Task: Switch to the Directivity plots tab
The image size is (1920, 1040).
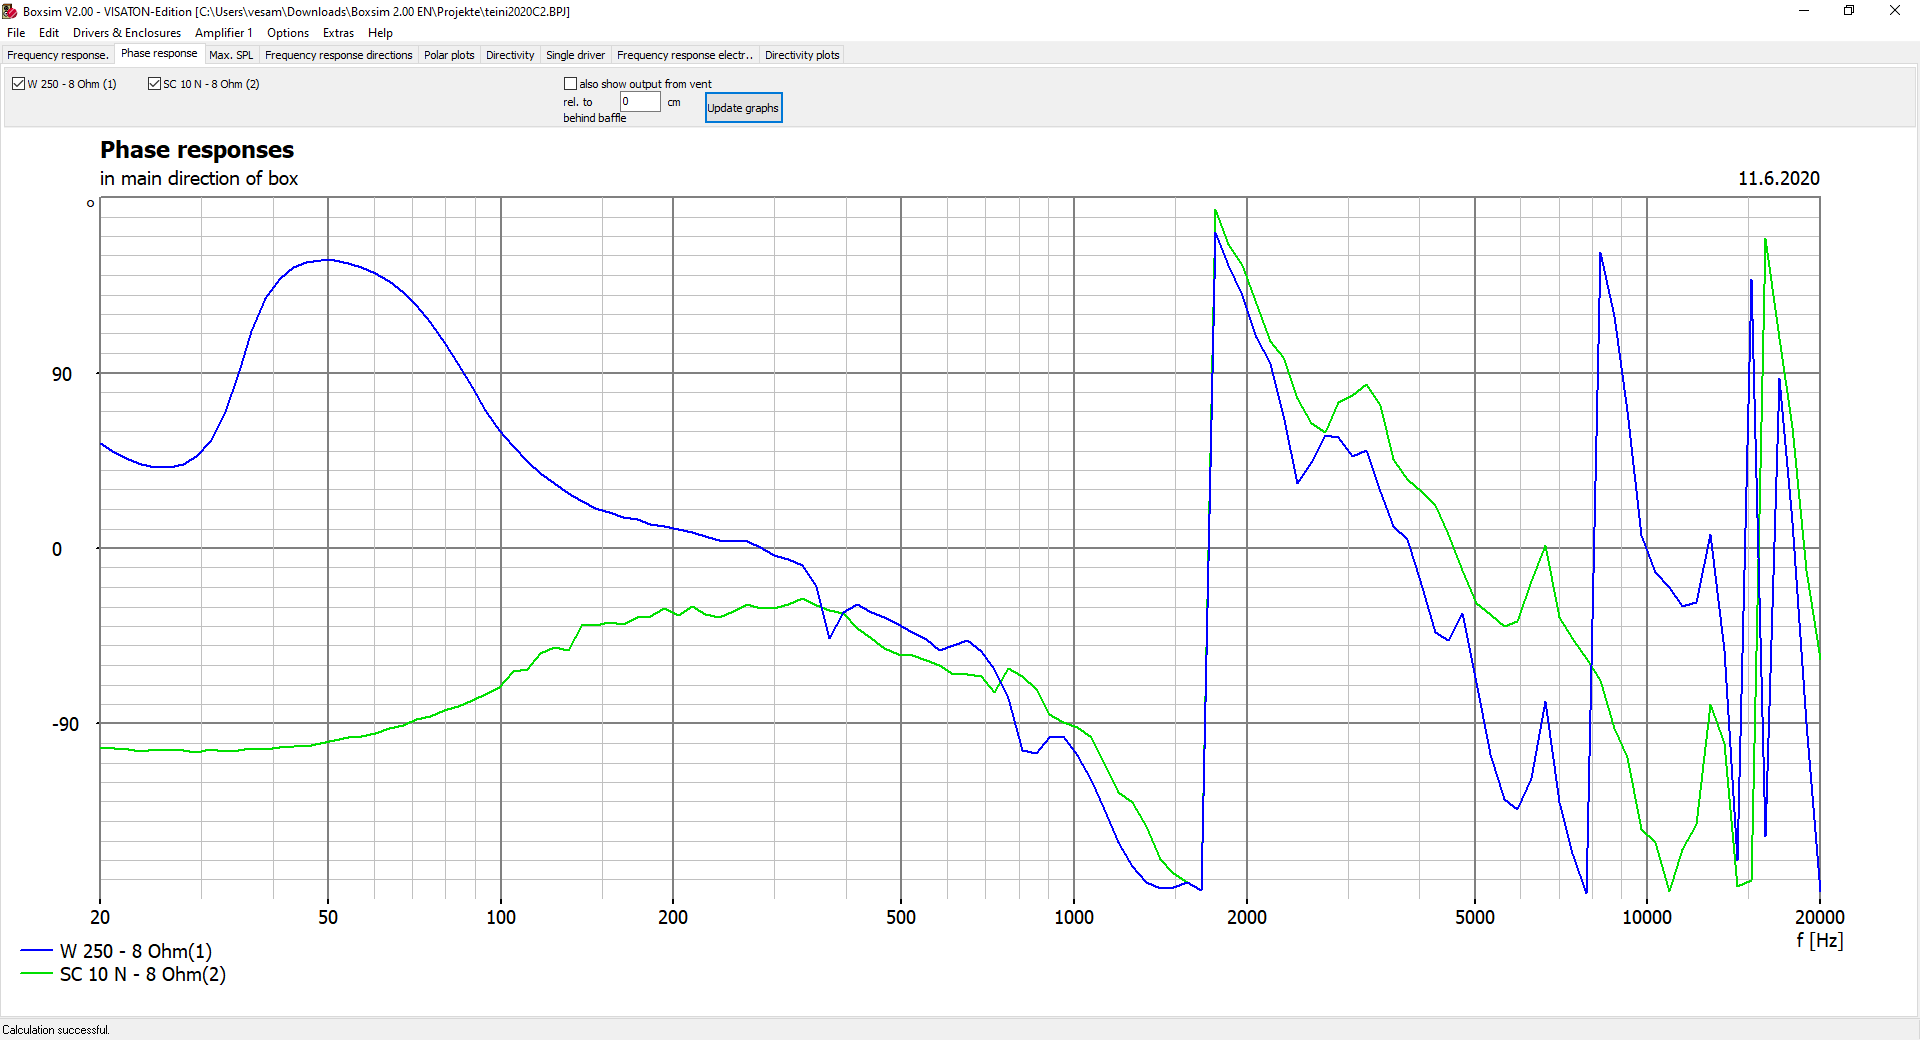Action: (x=802, y=55)
